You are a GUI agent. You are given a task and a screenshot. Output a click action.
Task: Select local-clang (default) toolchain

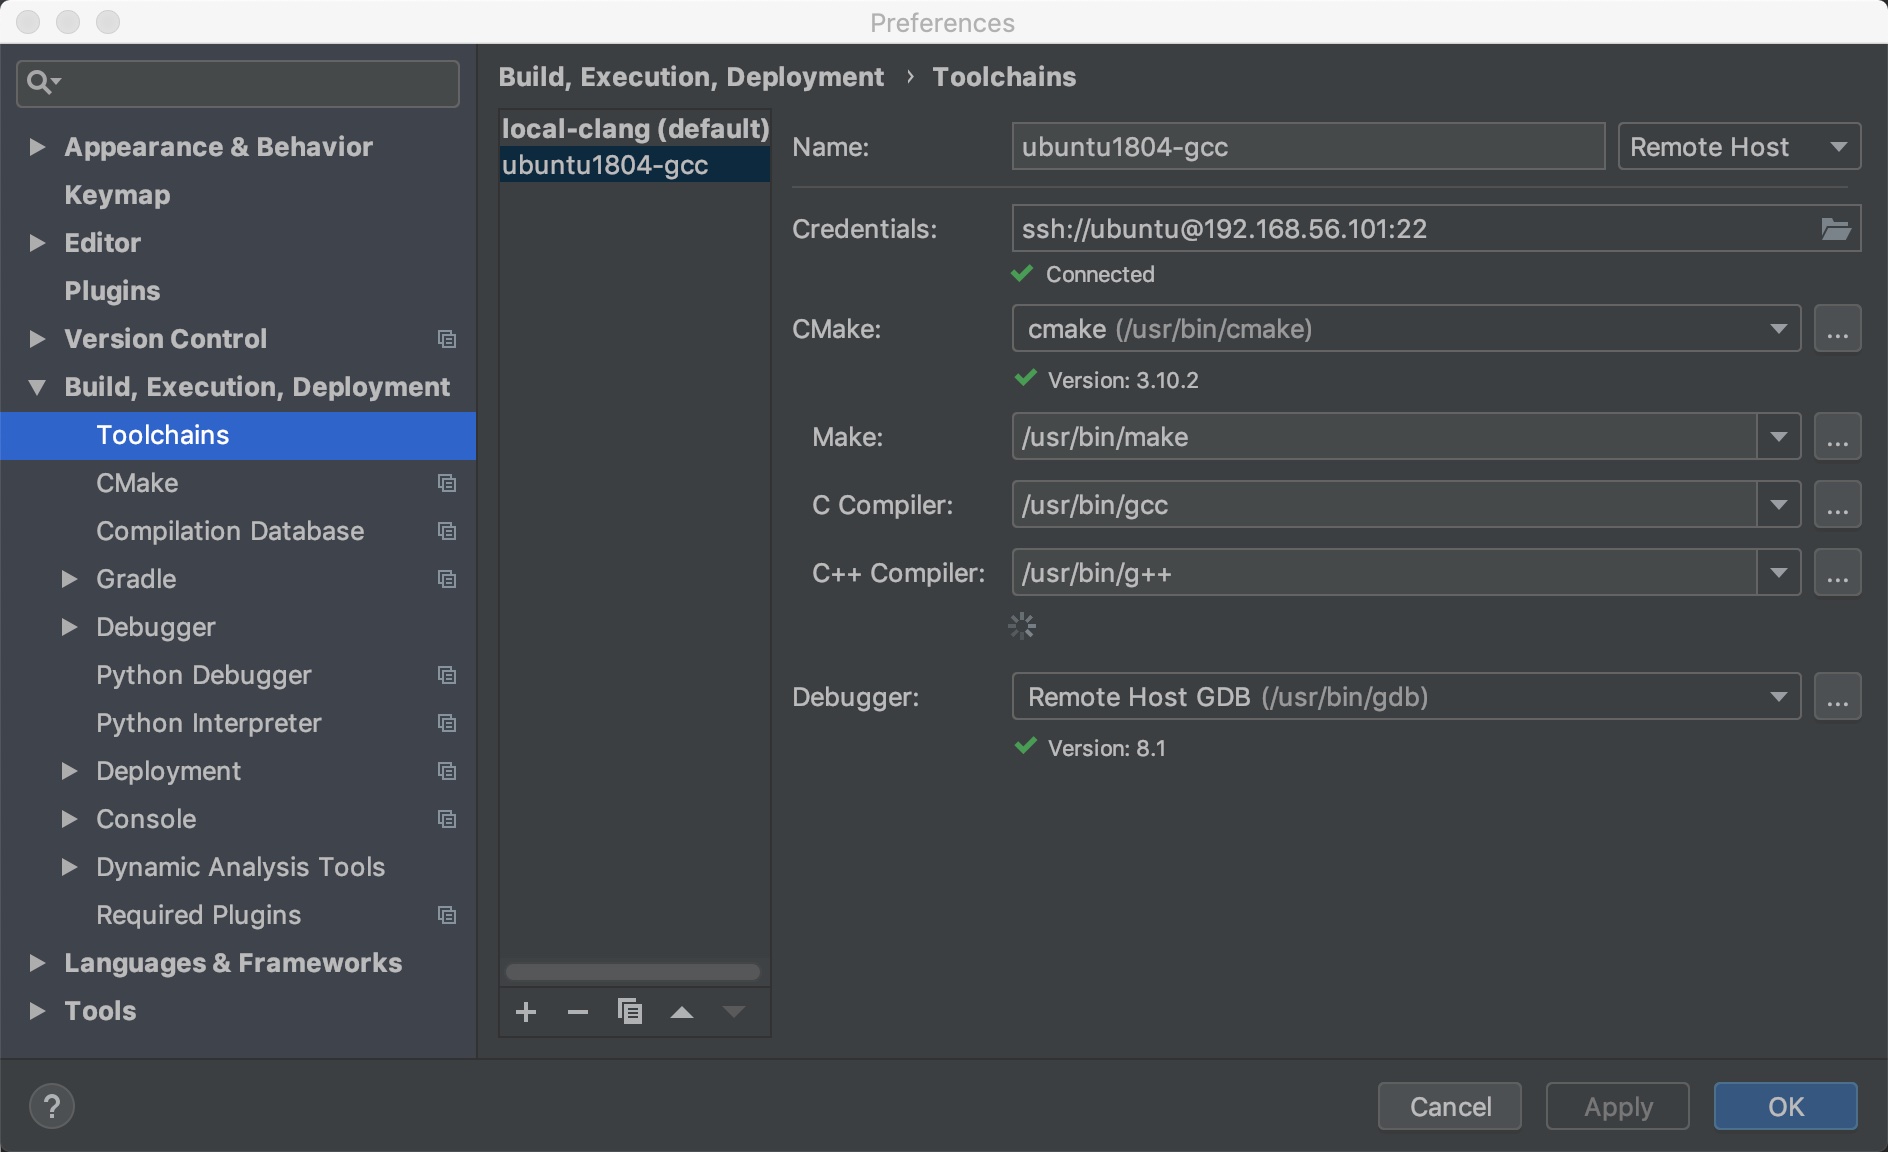pyautogui.click(x=634, y=129)
